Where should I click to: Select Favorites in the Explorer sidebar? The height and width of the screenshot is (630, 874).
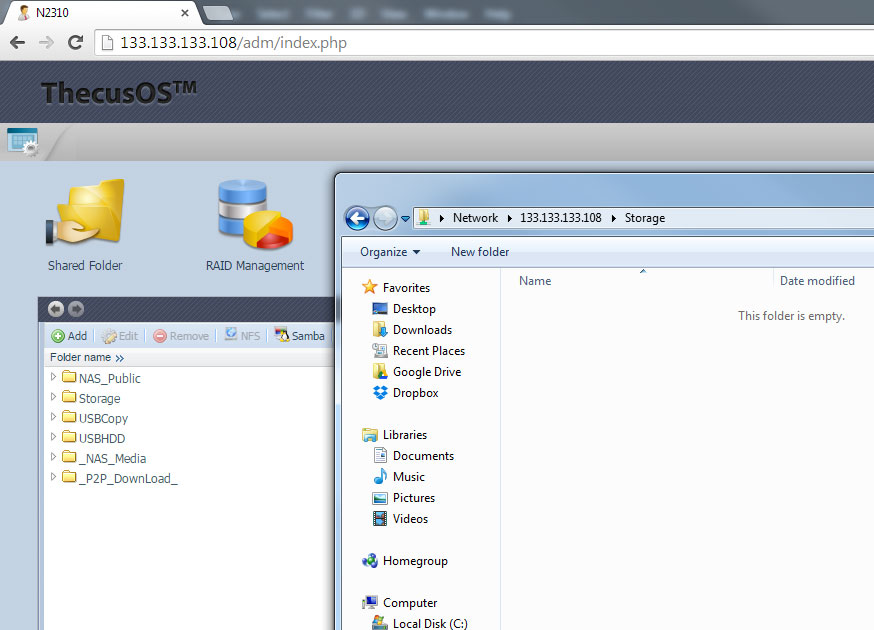(396, 288)
